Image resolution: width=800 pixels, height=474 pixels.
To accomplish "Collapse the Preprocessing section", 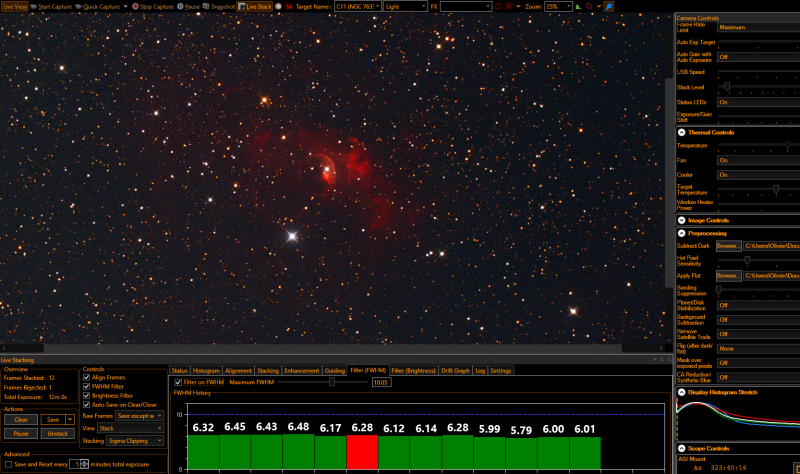I will pos(682,233).
